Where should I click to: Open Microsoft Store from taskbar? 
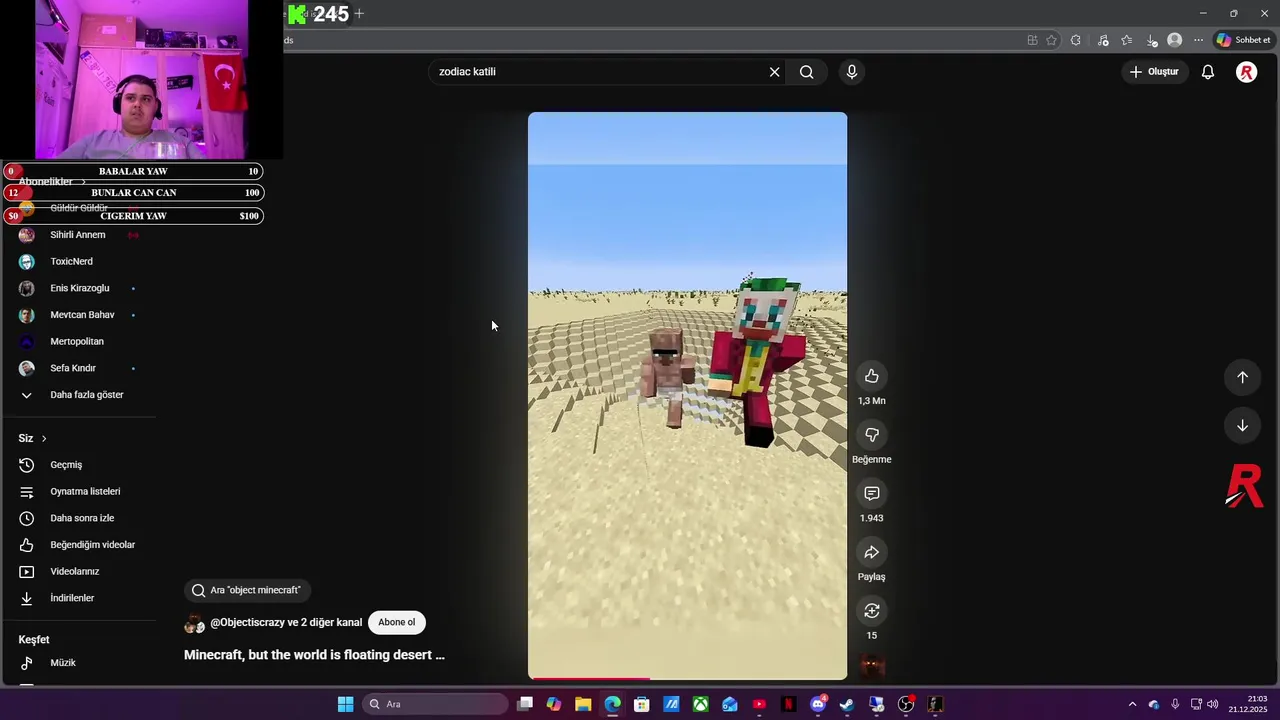coord(642,704)
